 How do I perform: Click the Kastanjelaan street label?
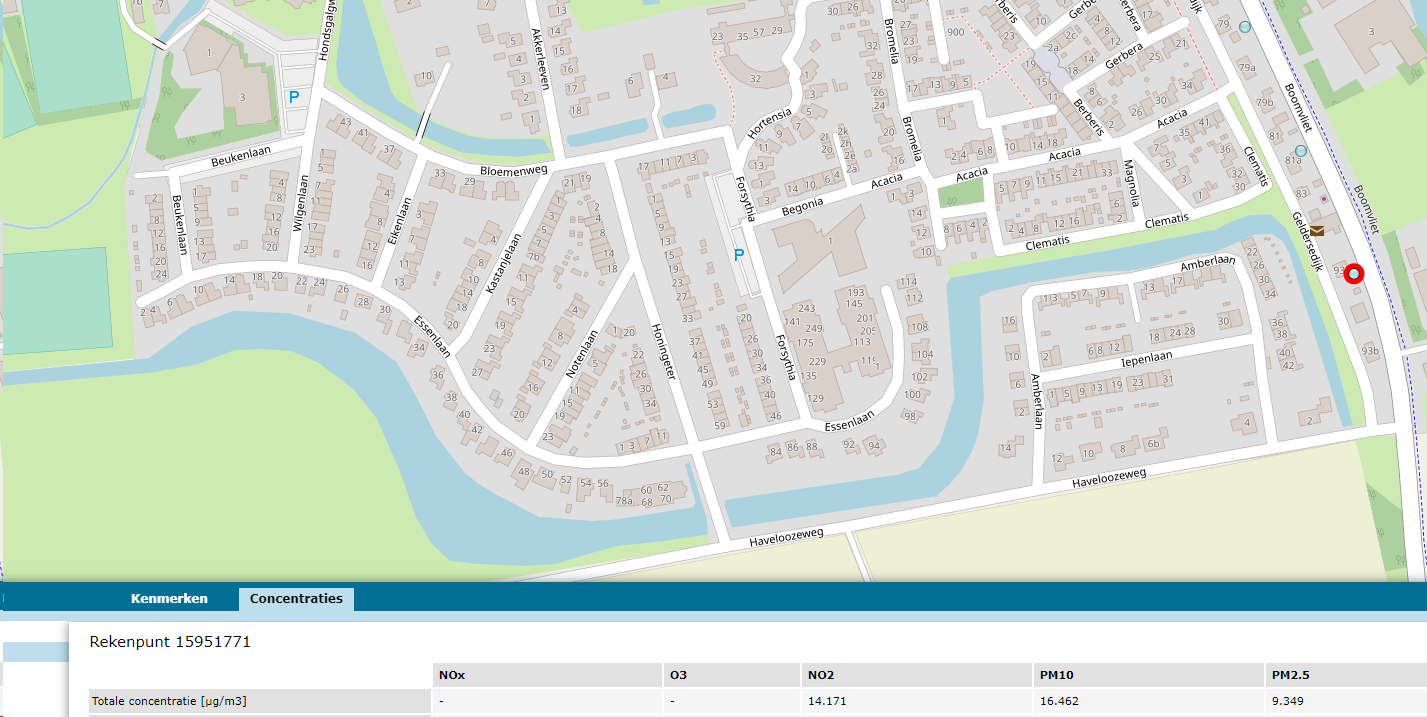pyautogui.click(x=505, y=263)
